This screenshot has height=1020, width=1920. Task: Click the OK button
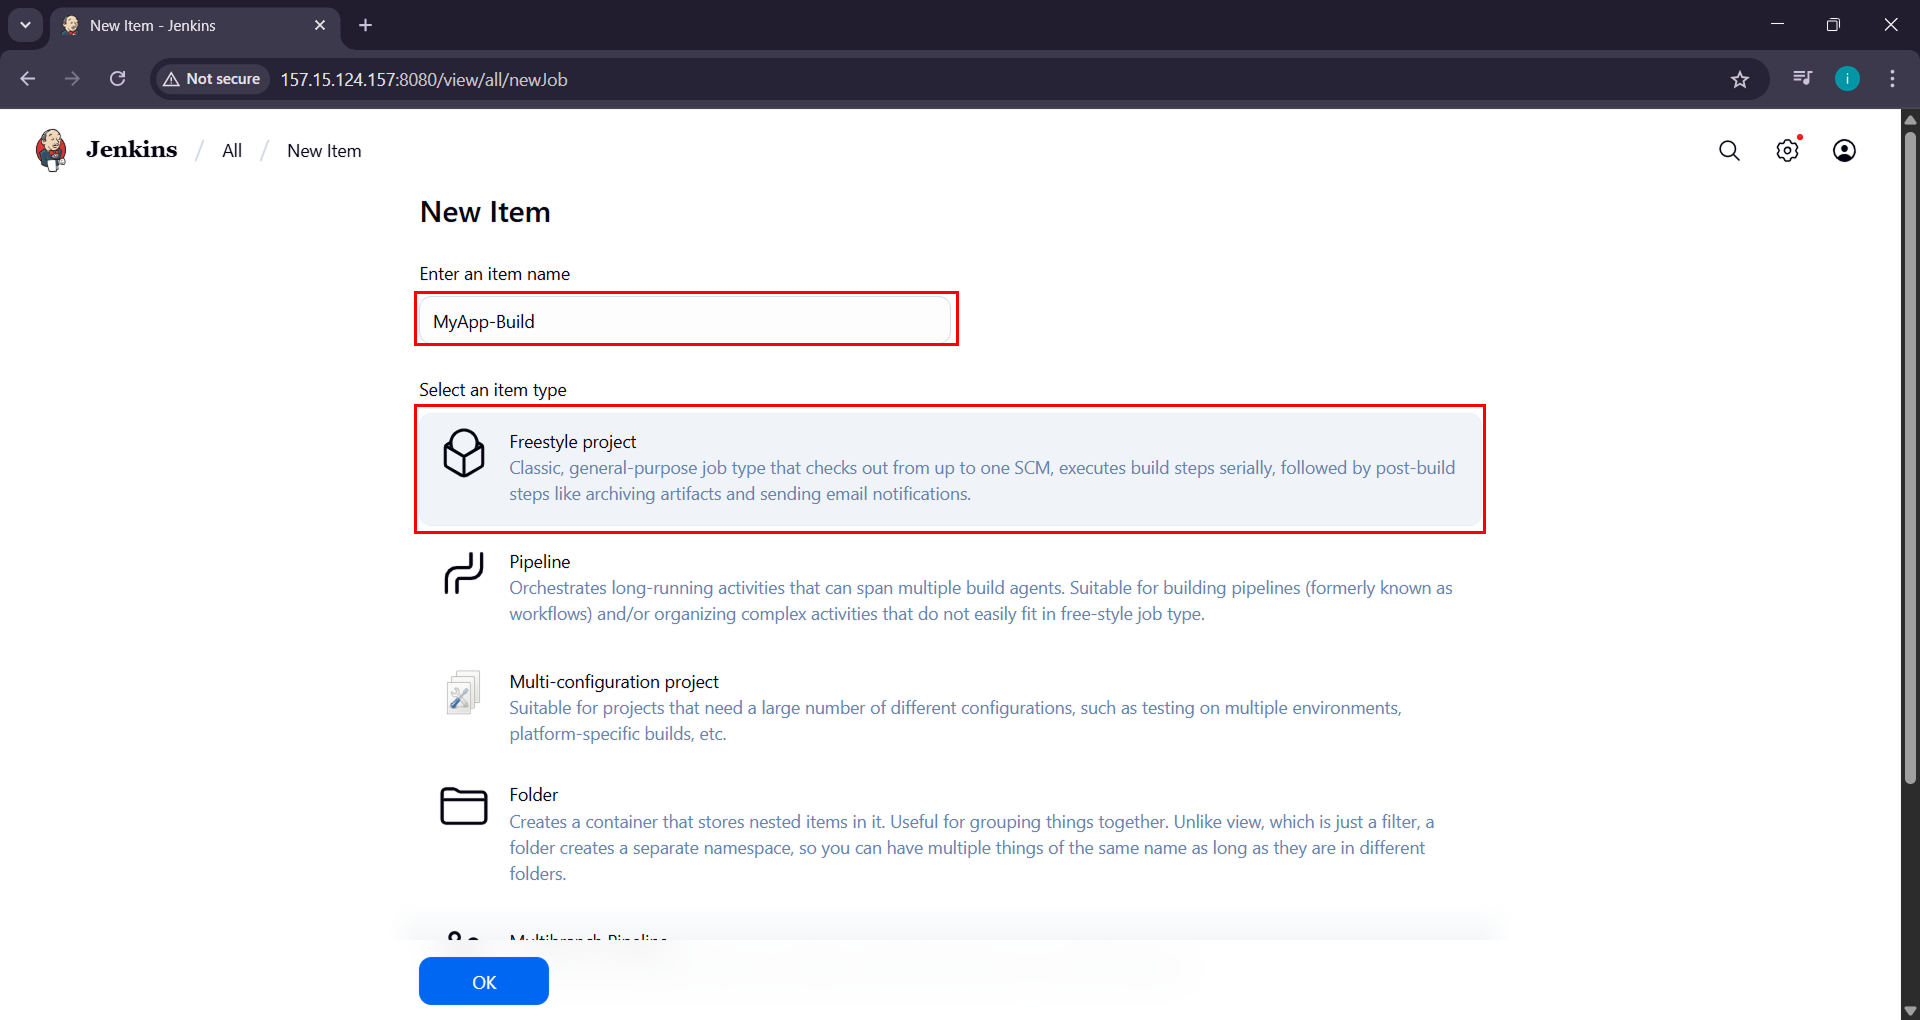tap(483, 981)
